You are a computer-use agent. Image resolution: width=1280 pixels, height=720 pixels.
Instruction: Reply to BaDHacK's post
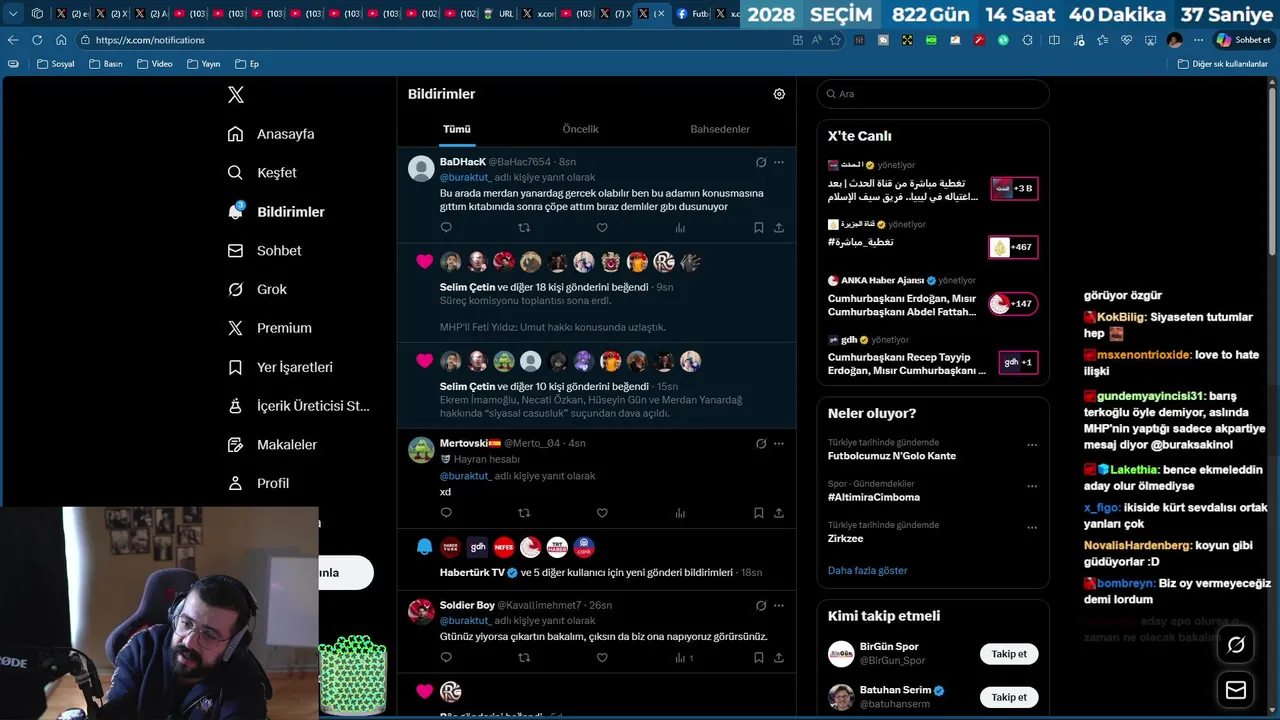pyautogui.click(x=446, y=228)
